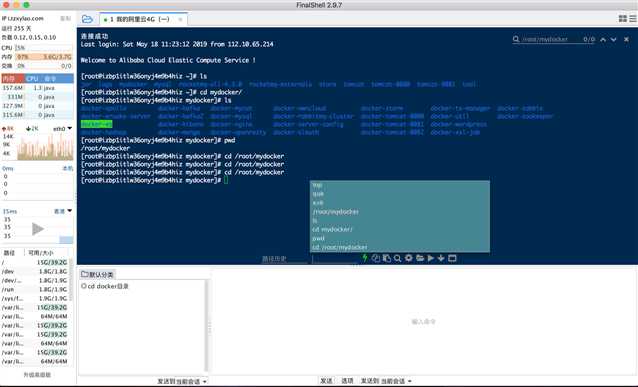Image resolution: width=638 pixels, height=387 pixels.
Task: Click the gray play button in latency panel
Action: pos(38,229)
